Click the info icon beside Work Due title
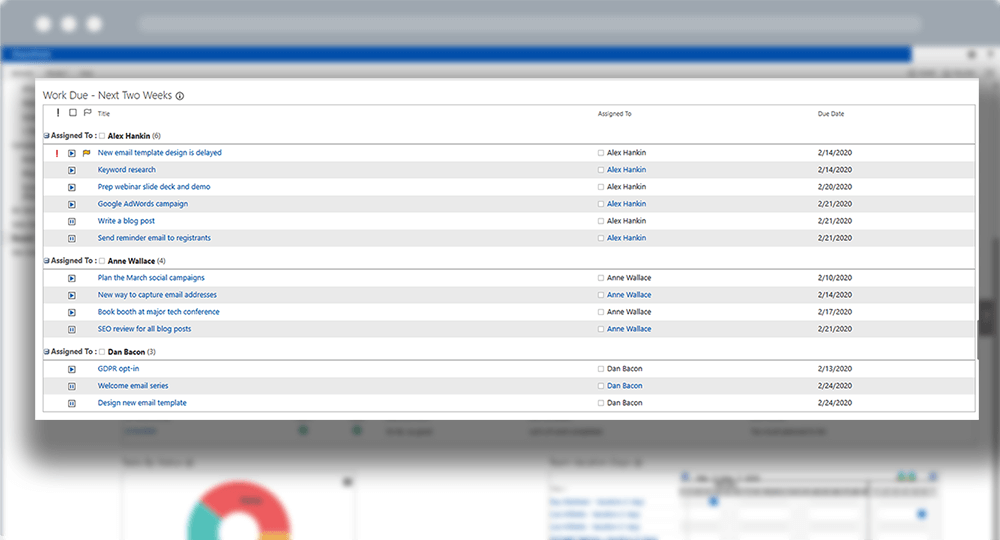The image size is (1000, 540). pos(180,96)
